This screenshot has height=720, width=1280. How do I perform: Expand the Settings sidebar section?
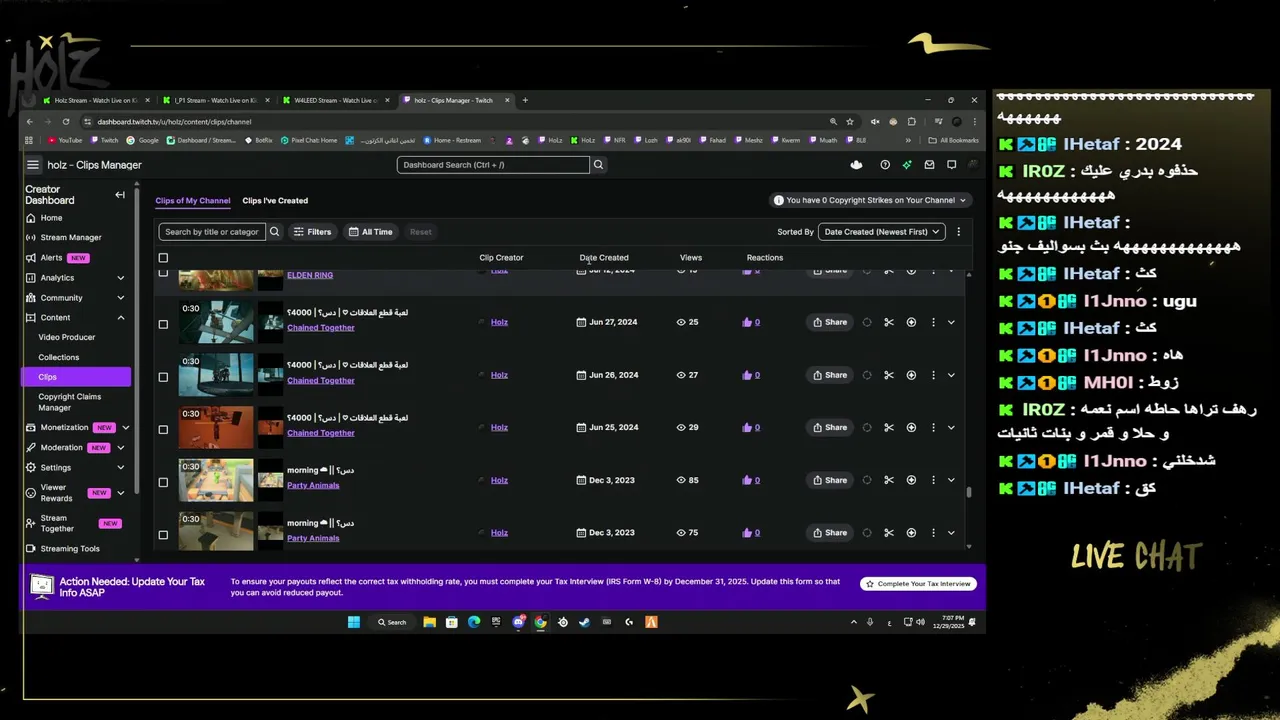click(x=121, y=467)
